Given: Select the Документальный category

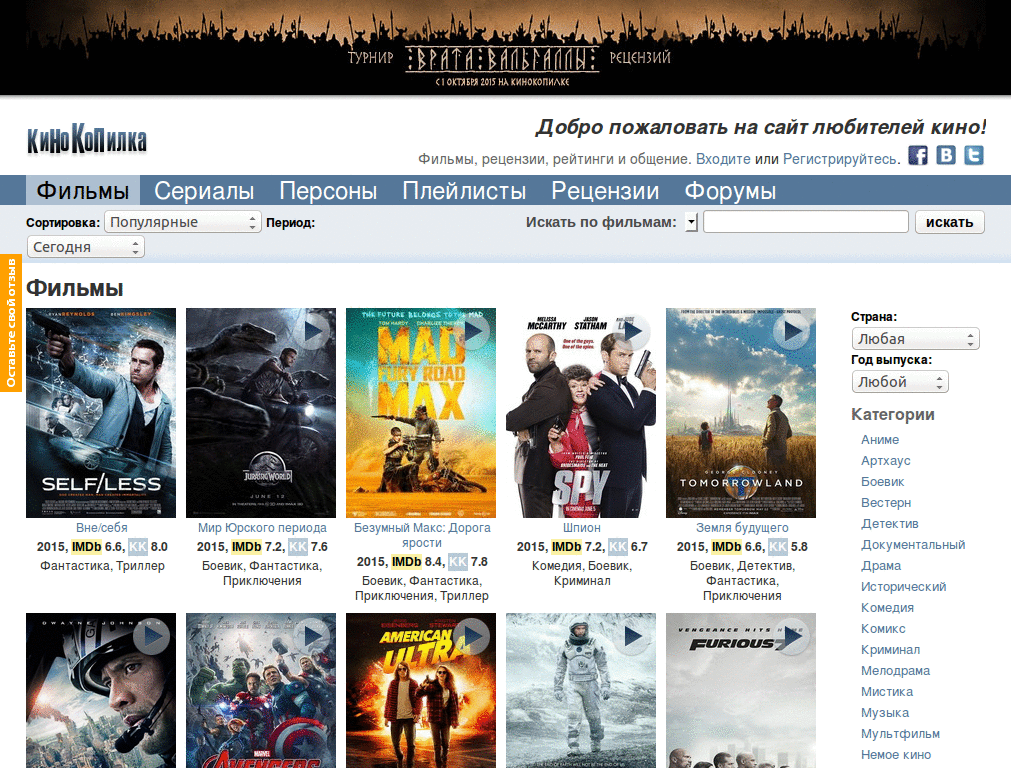Looking at the screenshot, I should click(912, 545).
